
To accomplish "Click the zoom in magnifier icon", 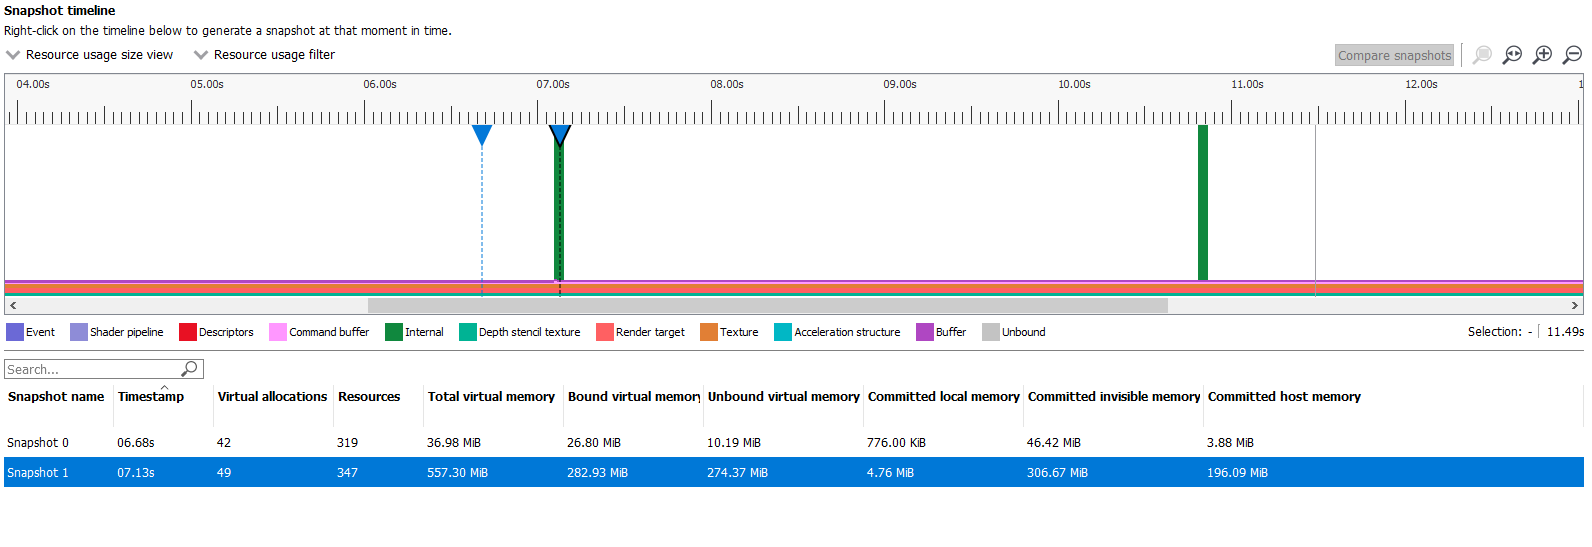I will tap(1543, 55).
